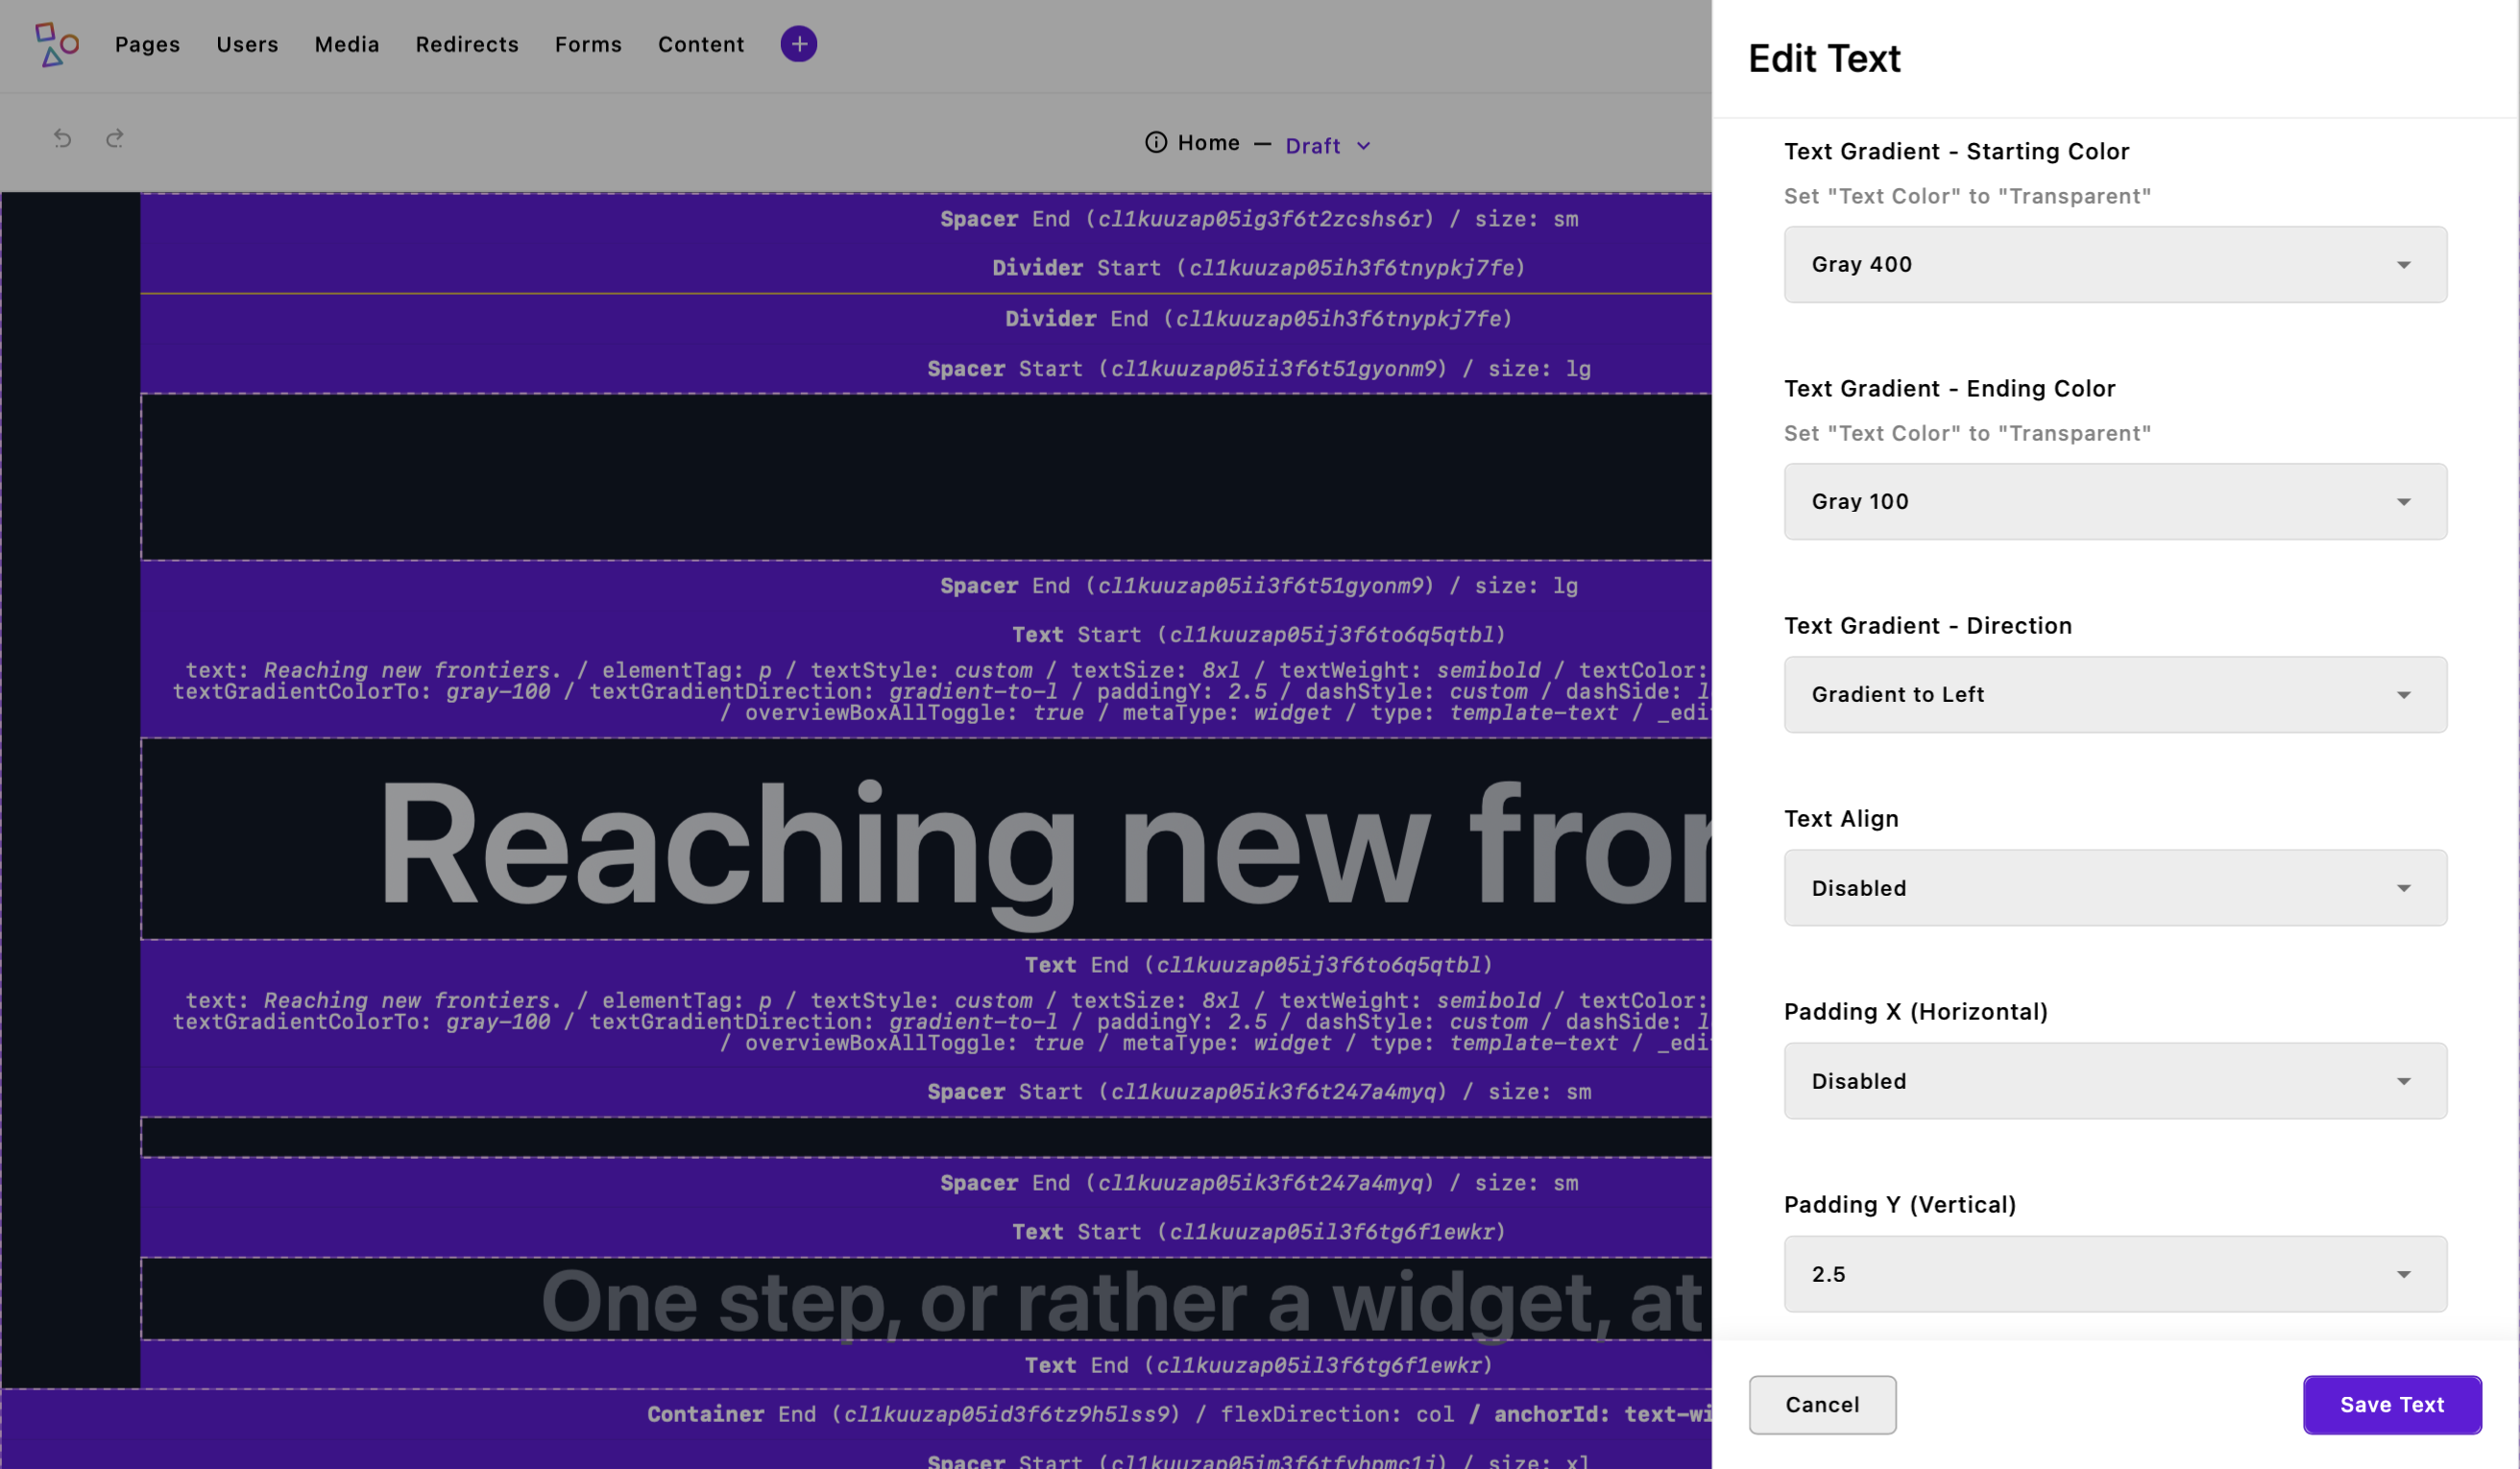Open the Text Align dropdown

[x=2114, y=887]
